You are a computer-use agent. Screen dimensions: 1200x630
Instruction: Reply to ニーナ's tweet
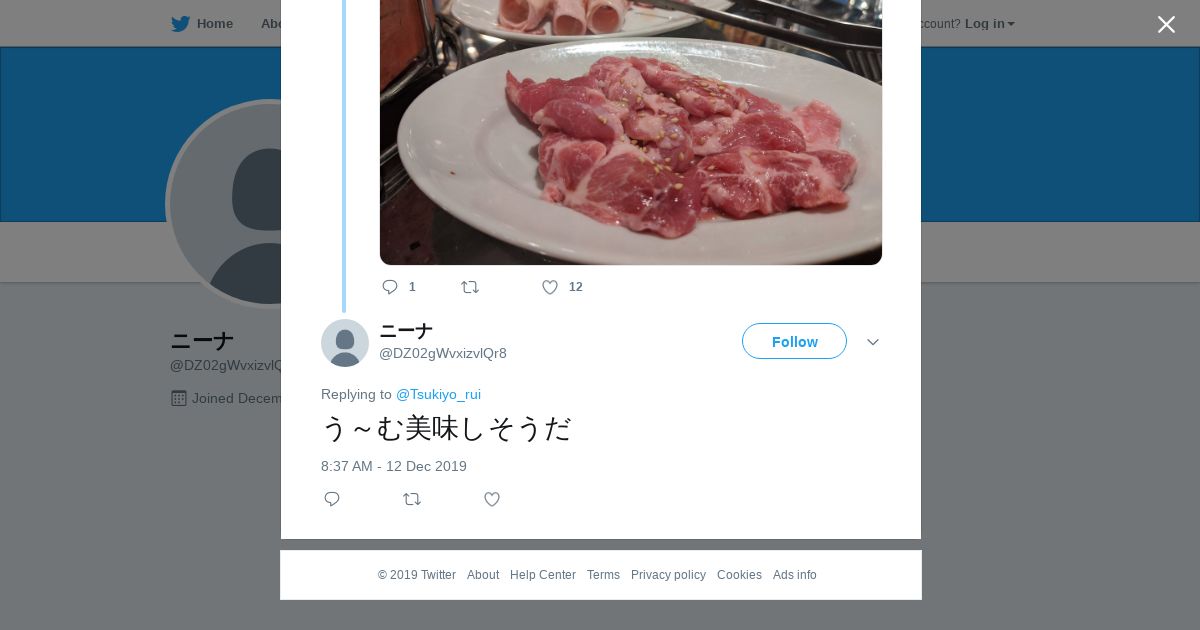point(332,499)
